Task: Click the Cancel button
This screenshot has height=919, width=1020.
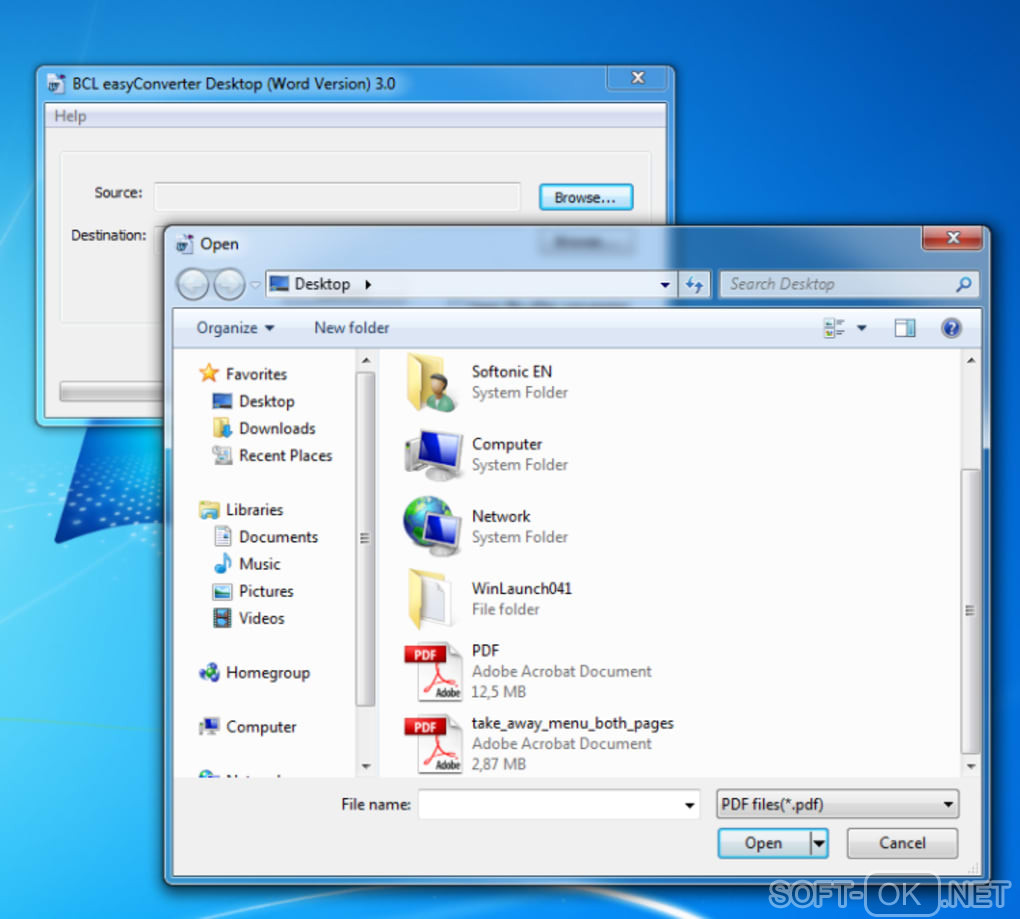Action: [x=901, y=843]
